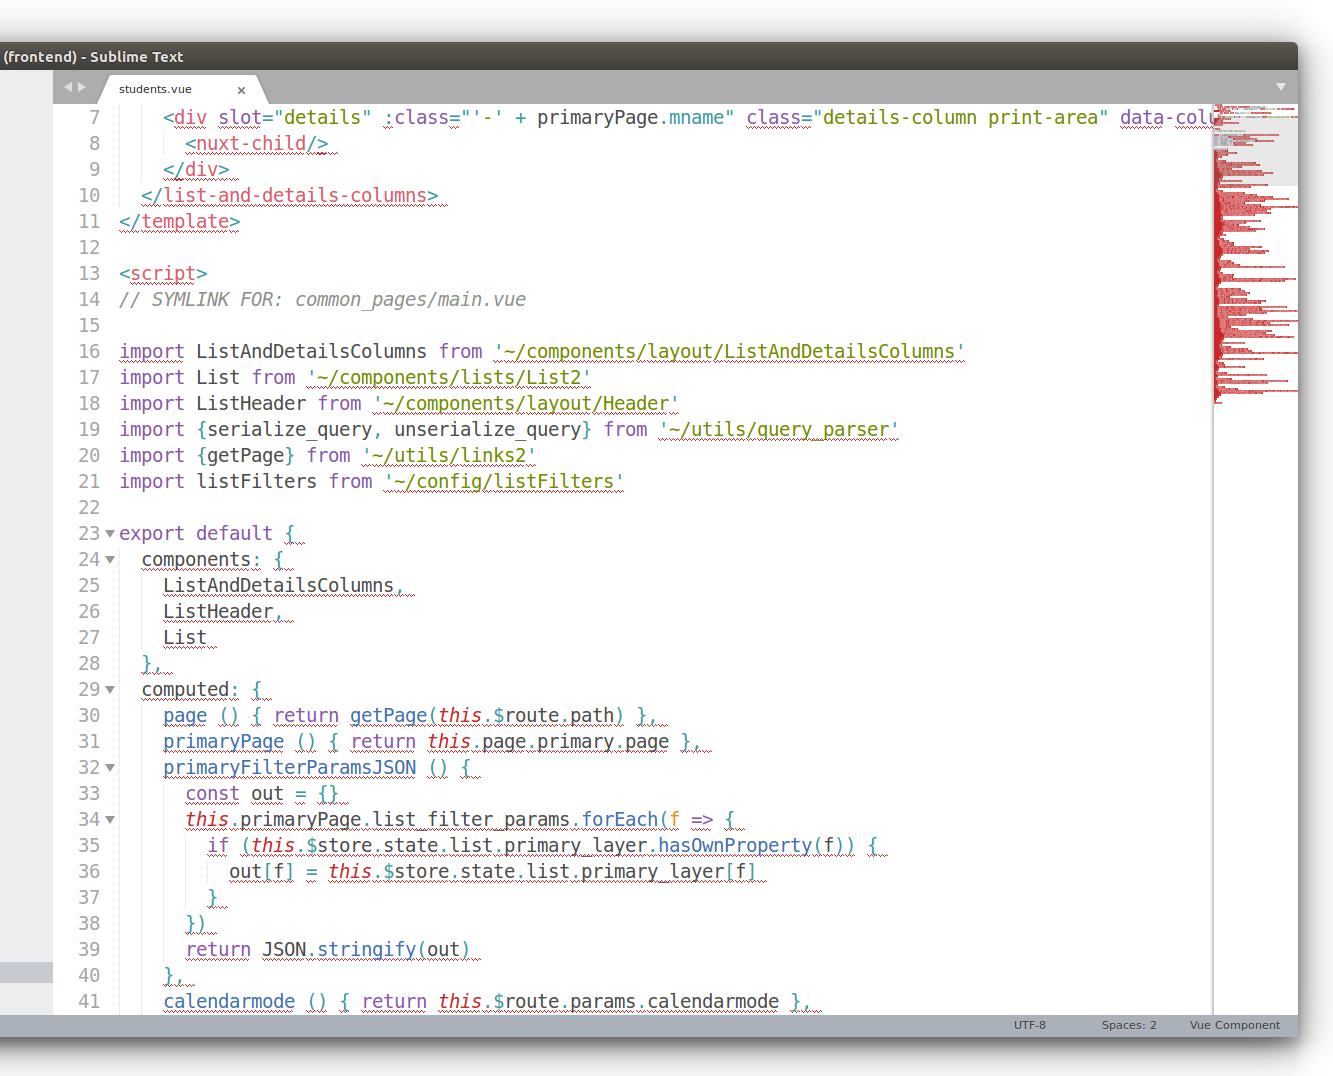This screenshot has height=1076, width=1333.
Task: Jump to a position in the minimap
Action: click(x=1255, y=250)
